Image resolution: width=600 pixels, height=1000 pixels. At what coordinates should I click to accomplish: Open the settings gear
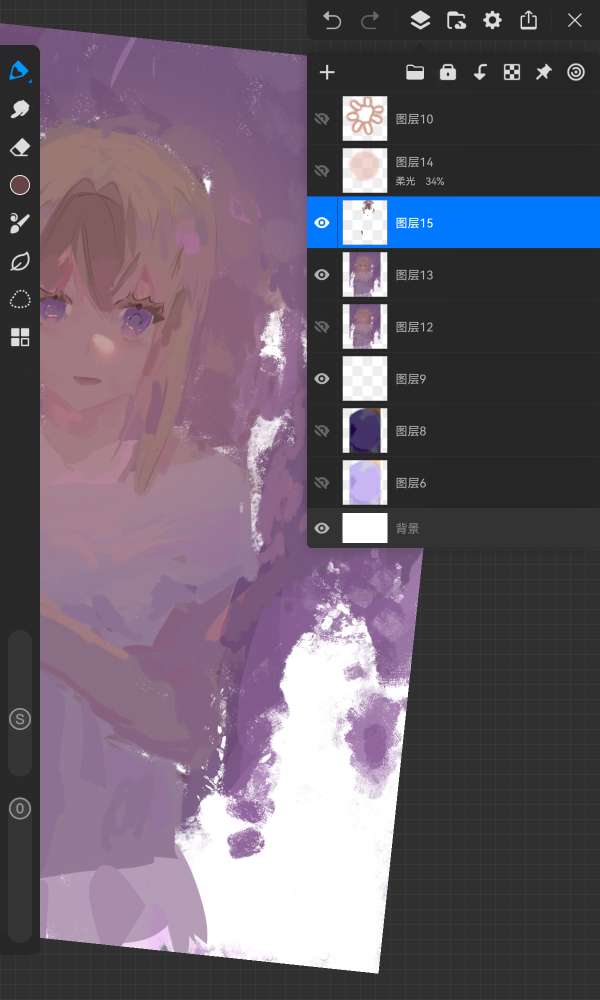tap(492, 21)
